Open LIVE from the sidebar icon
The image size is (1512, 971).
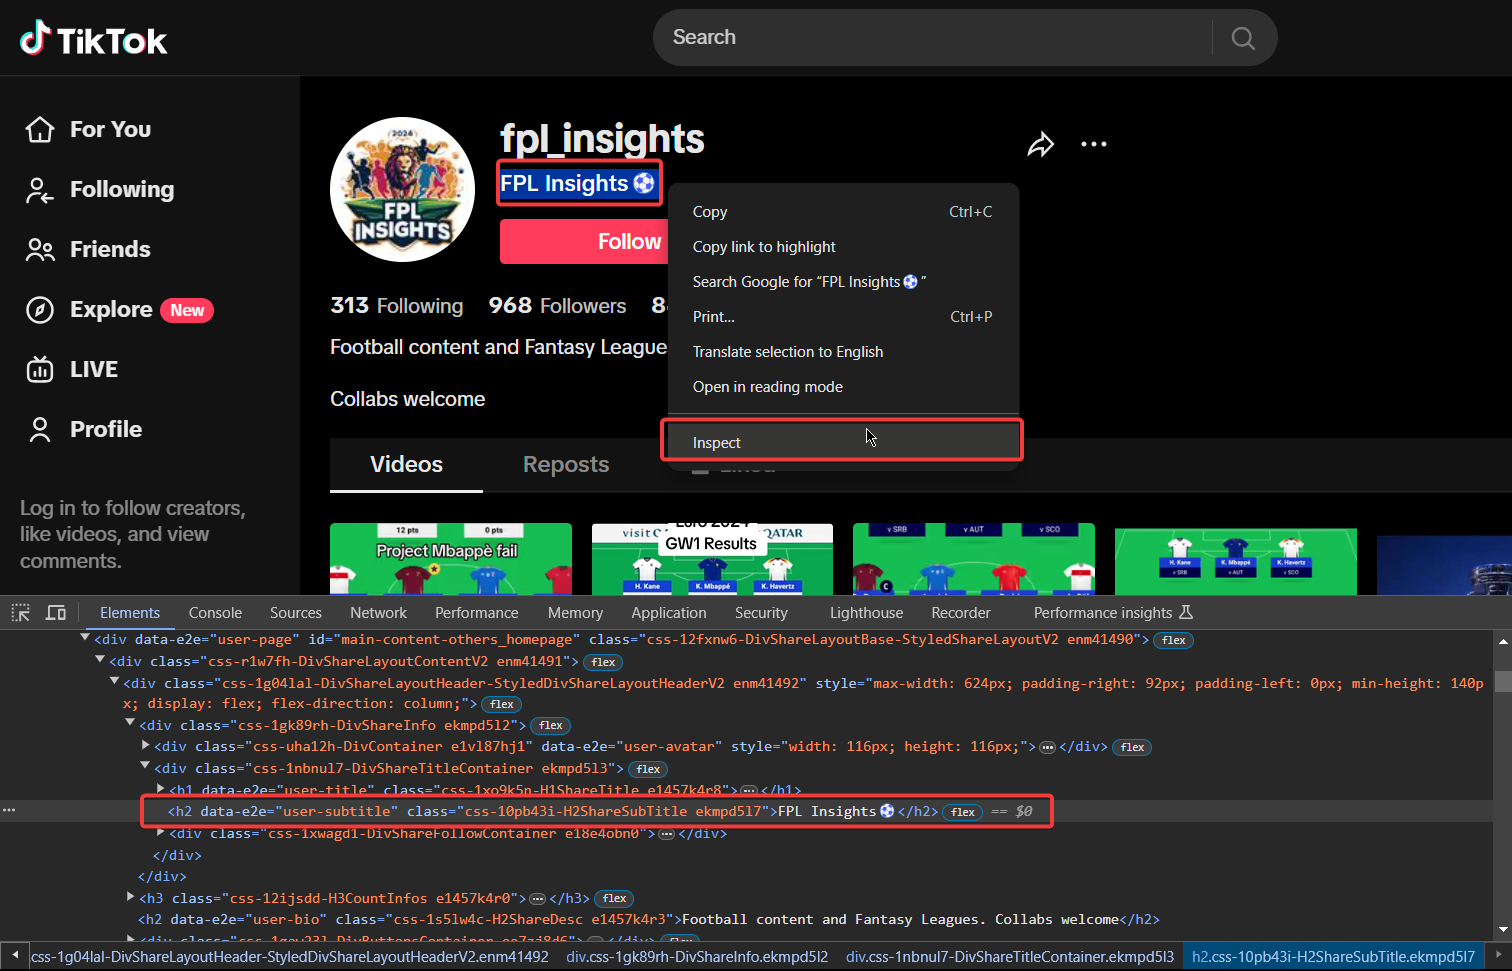coord(39,369)
